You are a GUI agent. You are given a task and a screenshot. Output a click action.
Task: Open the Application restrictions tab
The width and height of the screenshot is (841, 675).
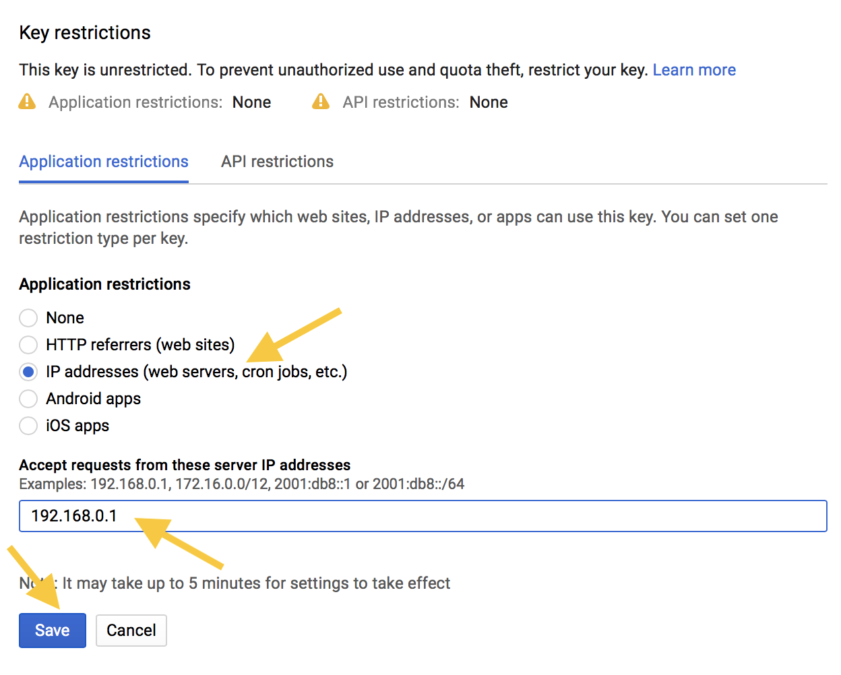103,161
